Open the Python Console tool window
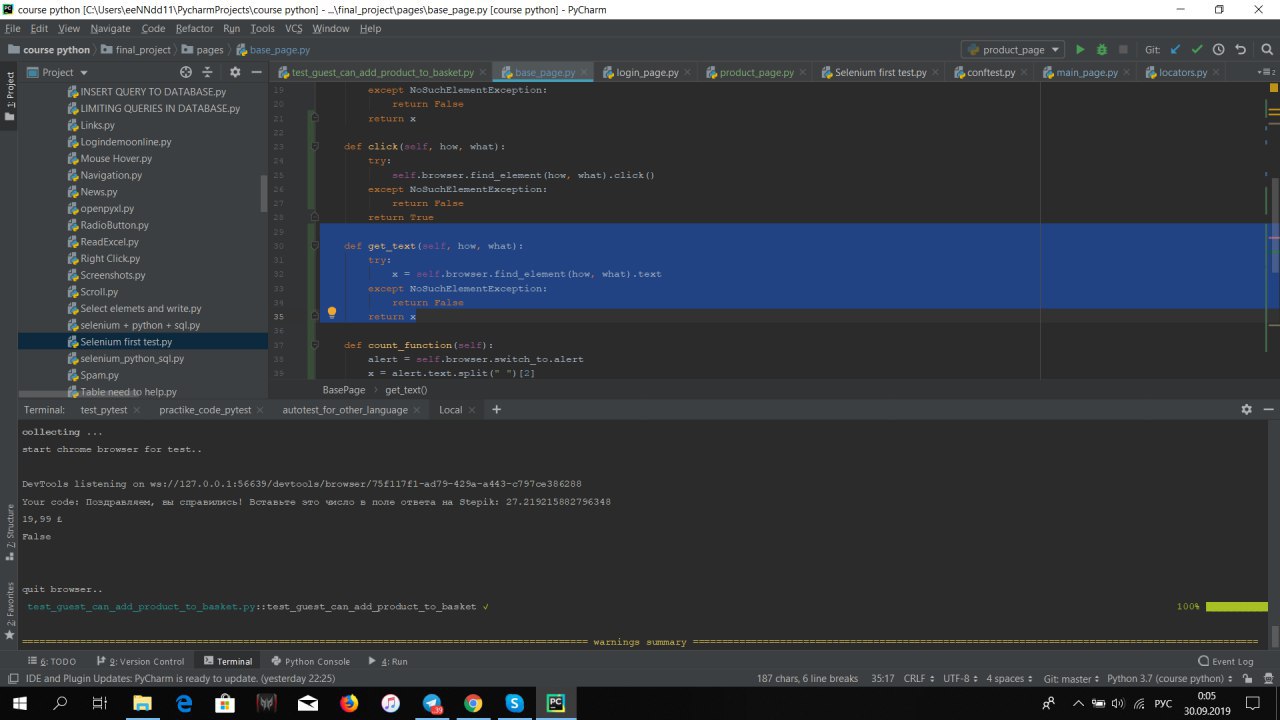The width and height of the screenshot is (1280, 720). 310,661
